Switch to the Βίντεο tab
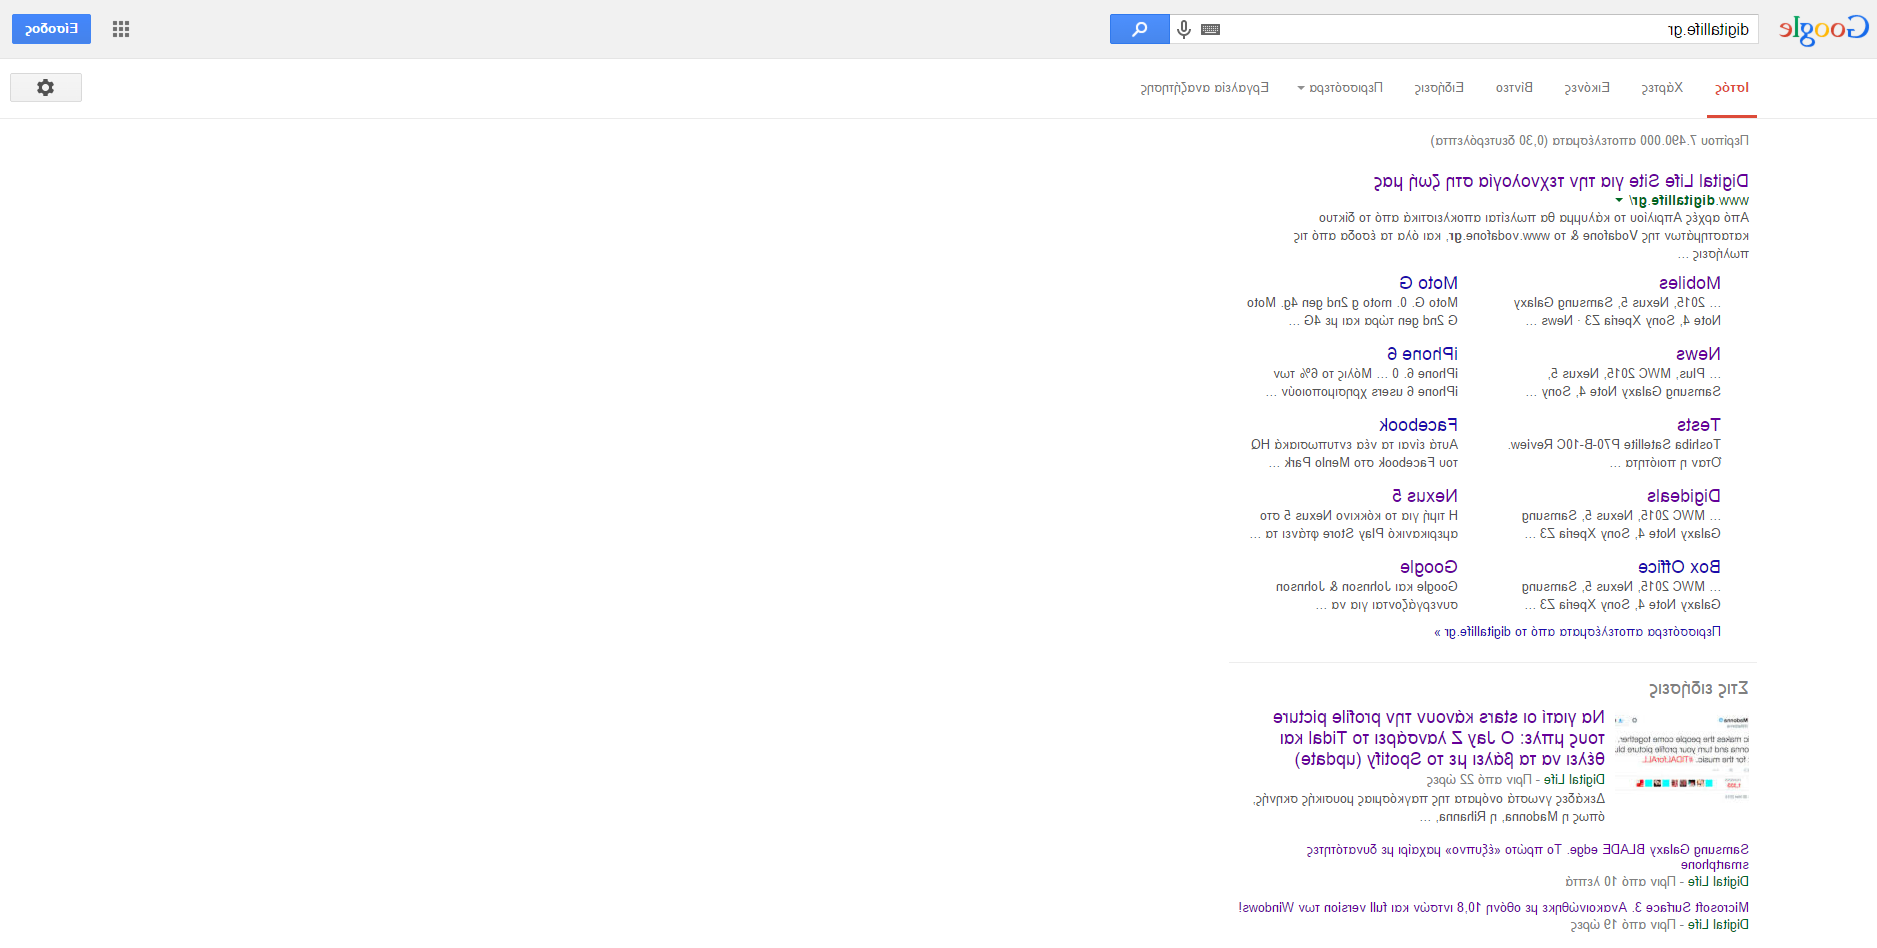Image resolution: width=1877 pixels, height=948 pixels. click(x=1514, y=88)
